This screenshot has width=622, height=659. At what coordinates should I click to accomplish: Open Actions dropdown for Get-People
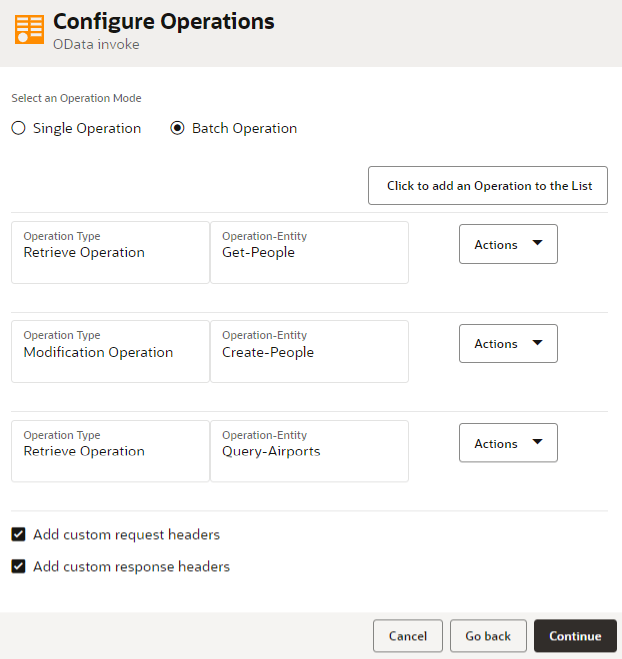point(508,244)
